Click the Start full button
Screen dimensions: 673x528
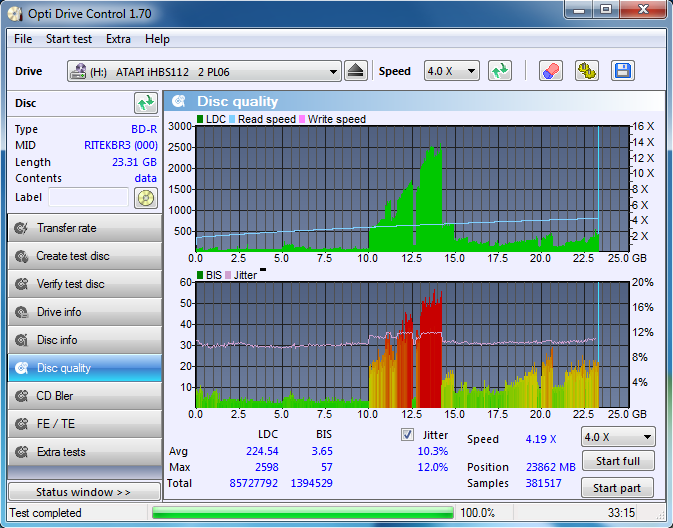click(618, 461)
